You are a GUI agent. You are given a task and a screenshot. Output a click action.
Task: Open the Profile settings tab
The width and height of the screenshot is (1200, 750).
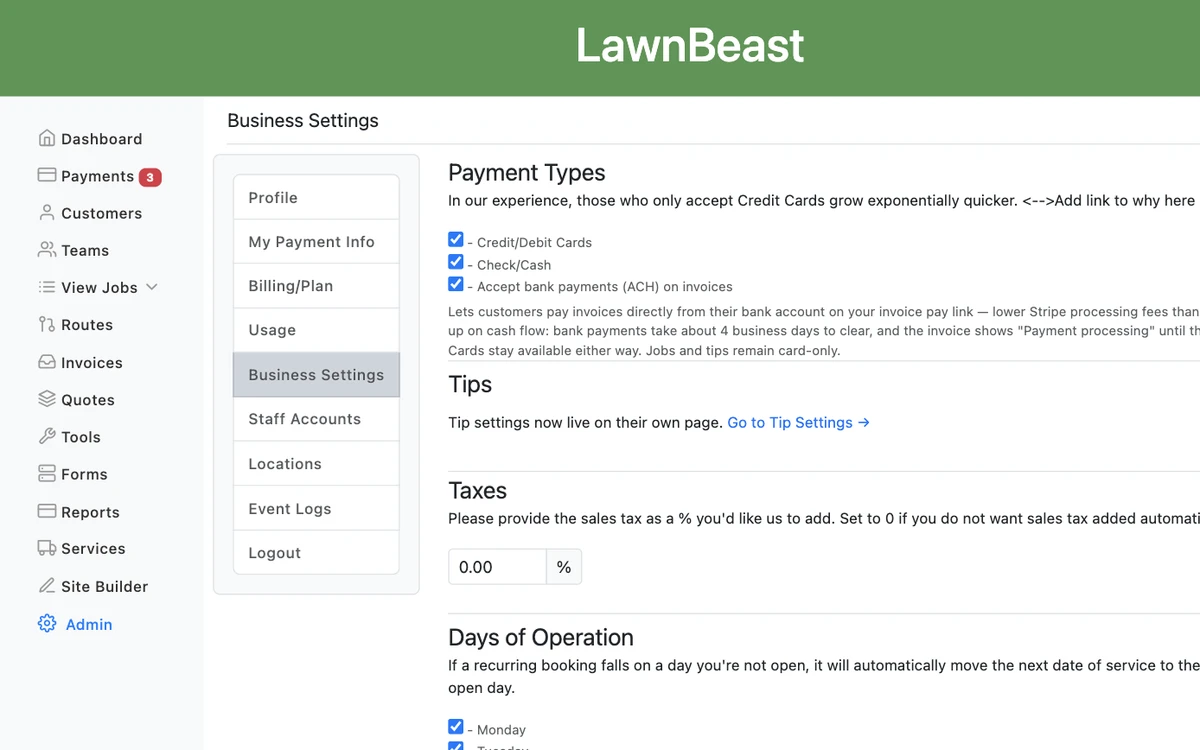(x=316, y=197)
